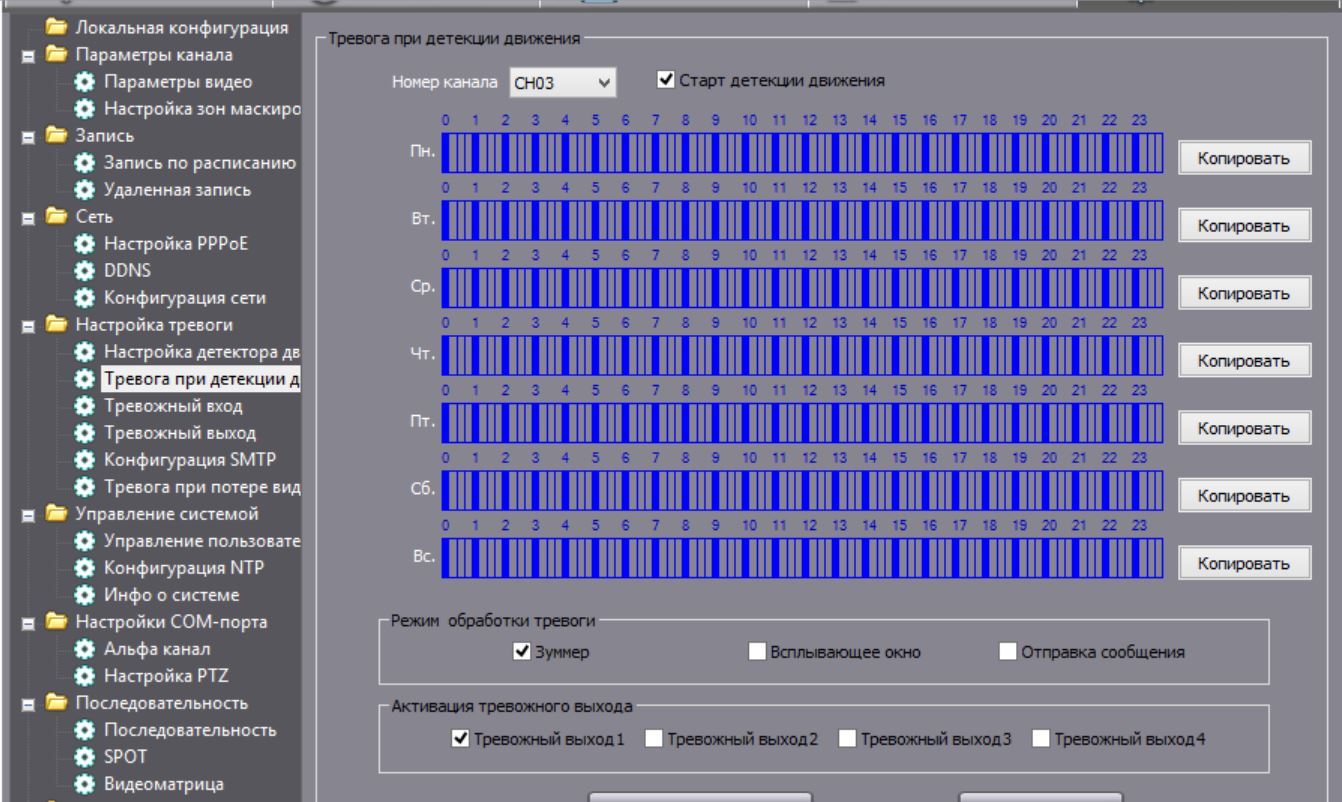Copy the Пт. schedule with Копировать
Screen dimensions: 1342x802
1244,428
